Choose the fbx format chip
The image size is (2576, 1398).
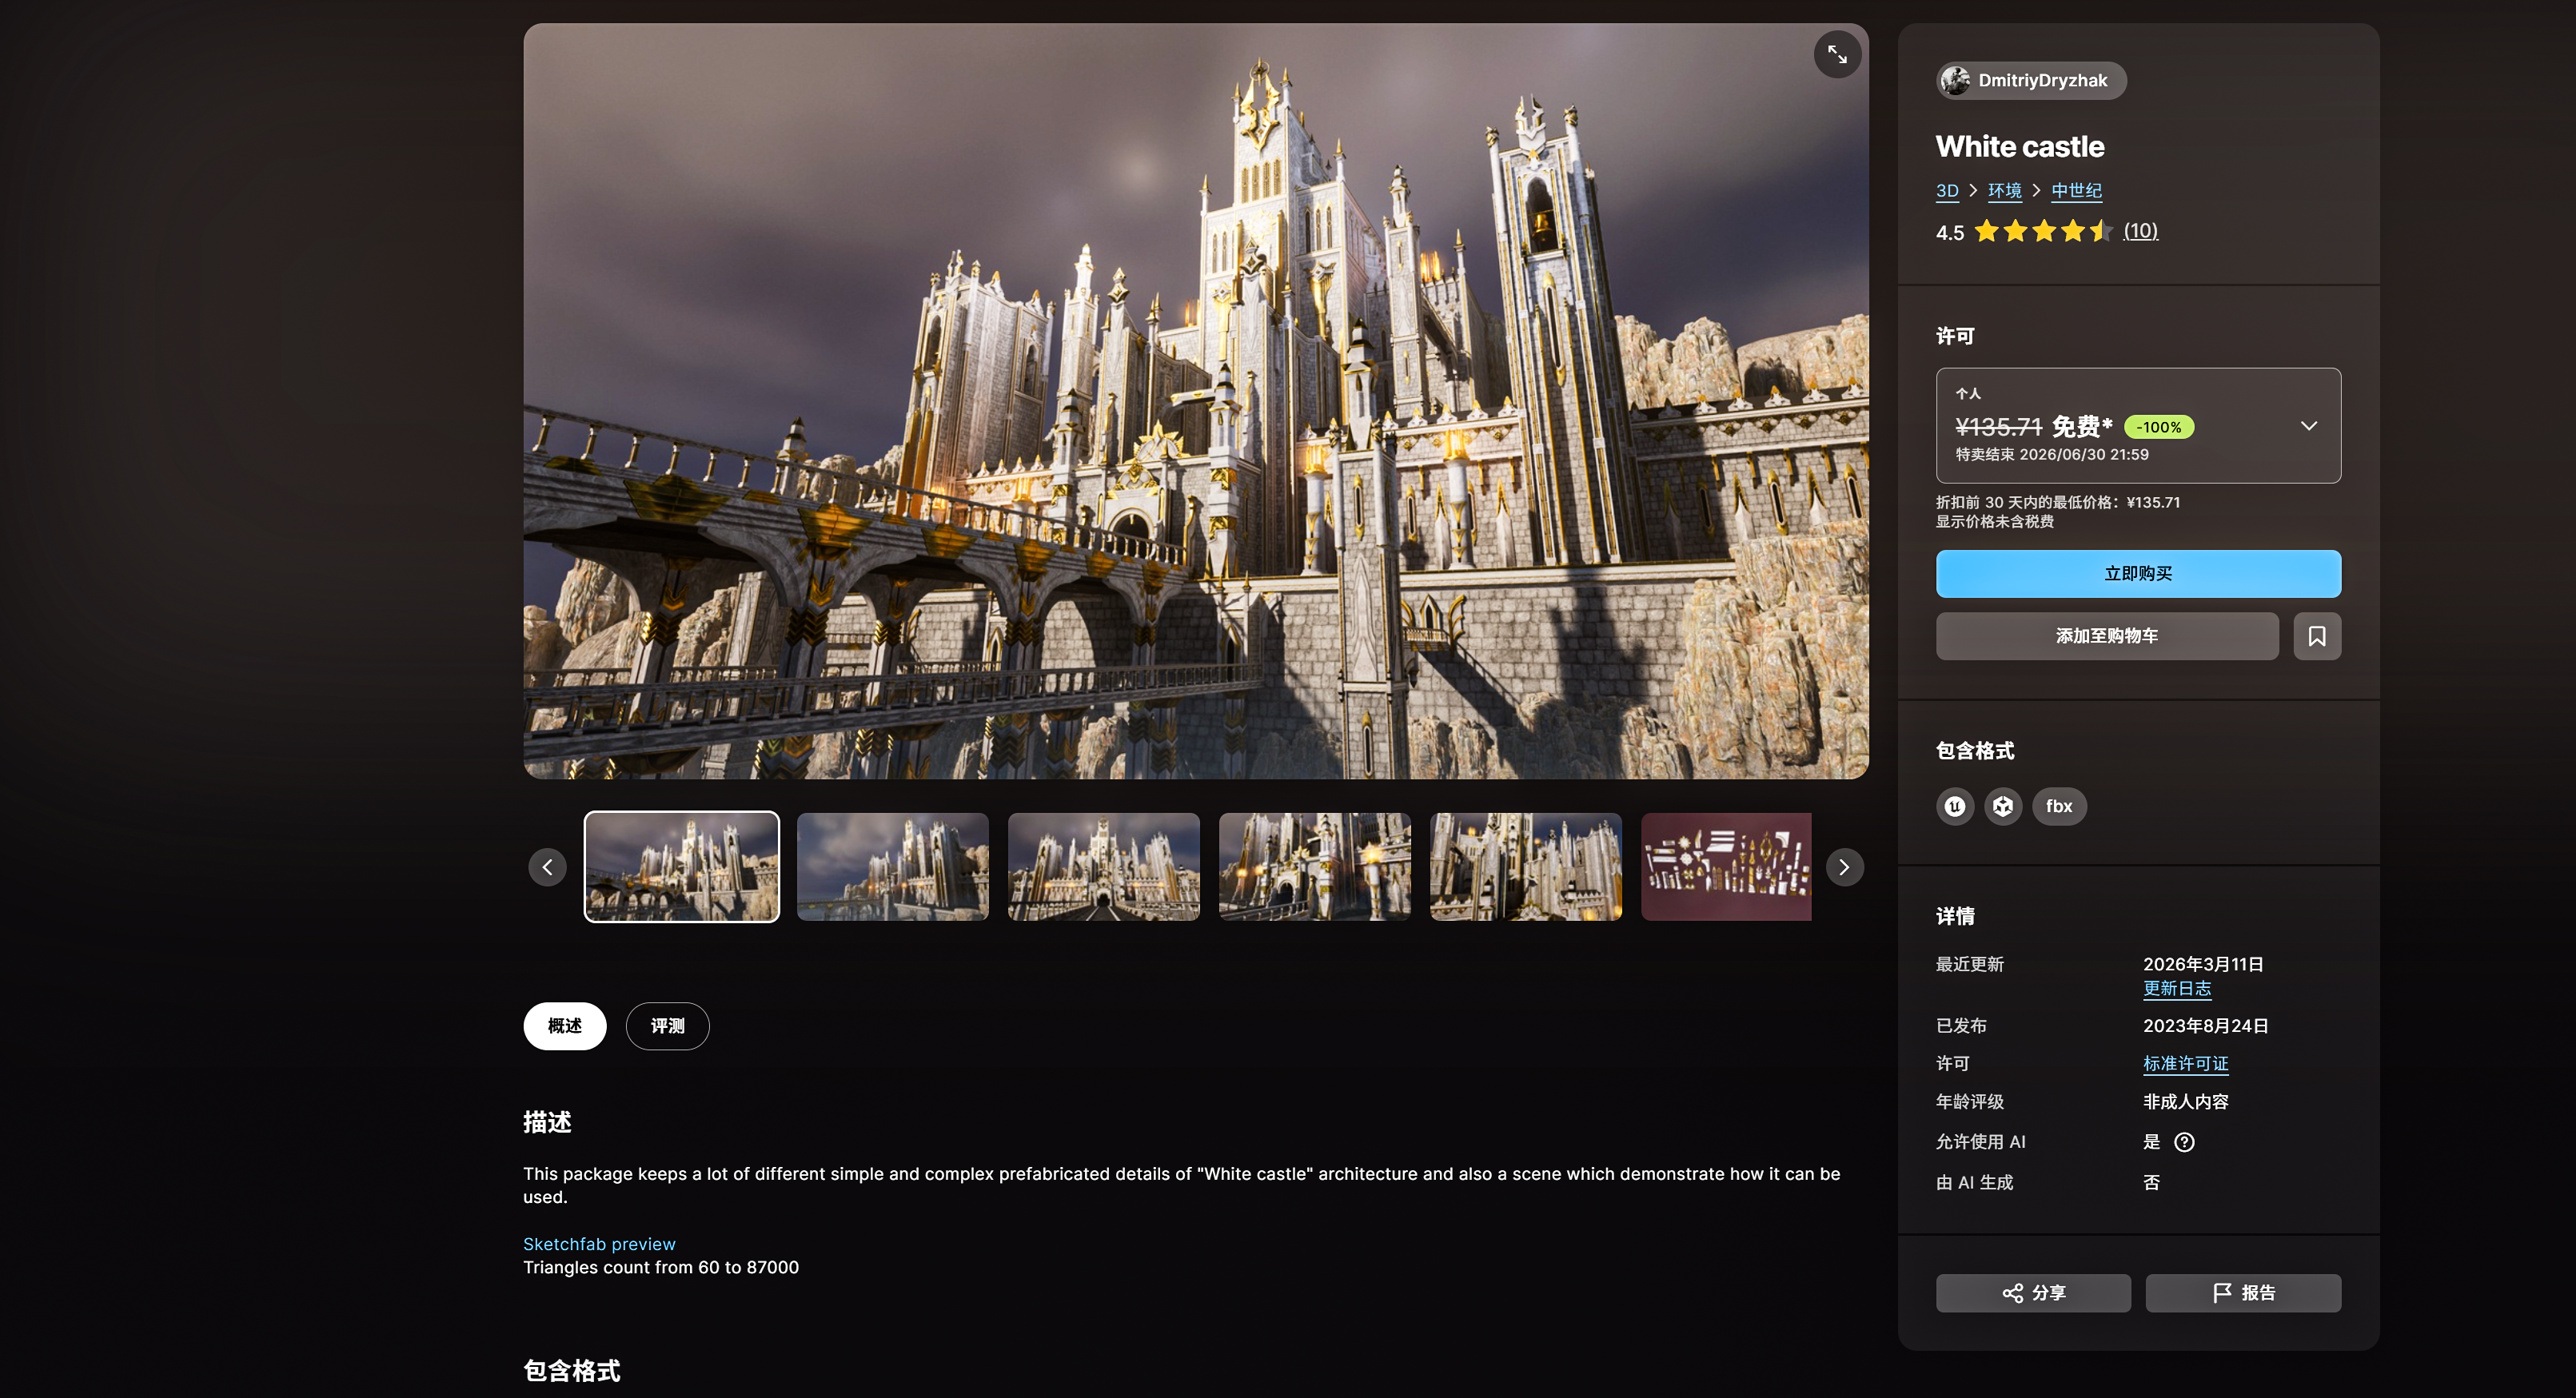[x=2058, y=806]
